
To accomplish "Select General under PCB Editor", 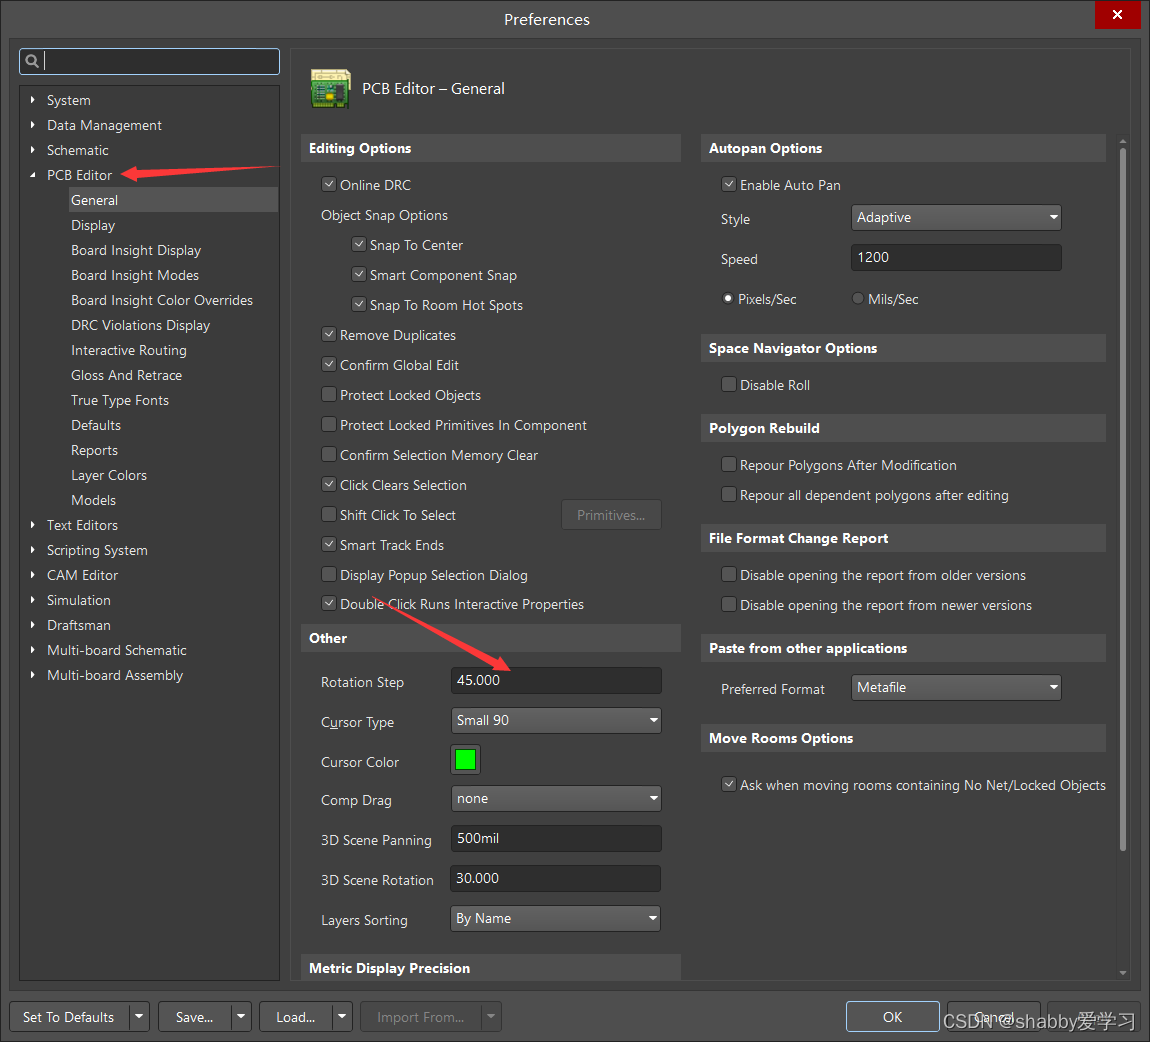I will 173,199.
